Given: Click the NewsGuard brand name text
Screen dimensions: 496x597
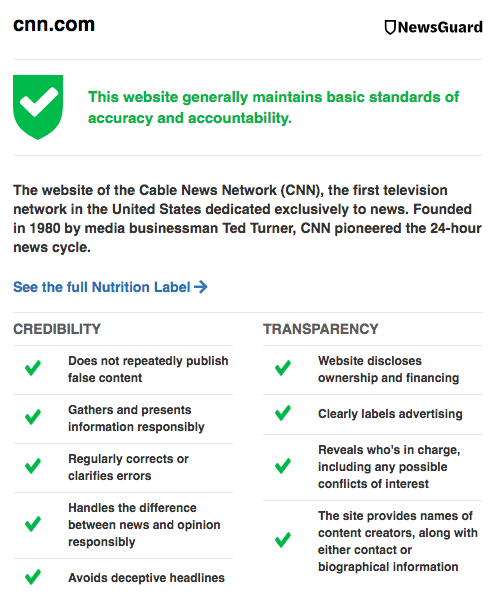Looking at the screenshot, I should click(x=440, y=27).
